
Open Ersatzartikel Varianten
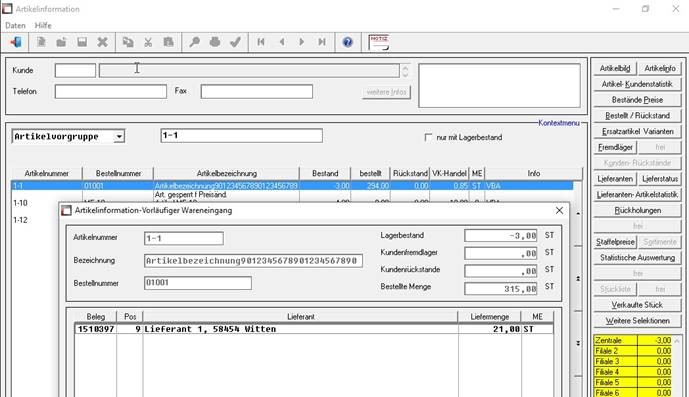(637, 131)
